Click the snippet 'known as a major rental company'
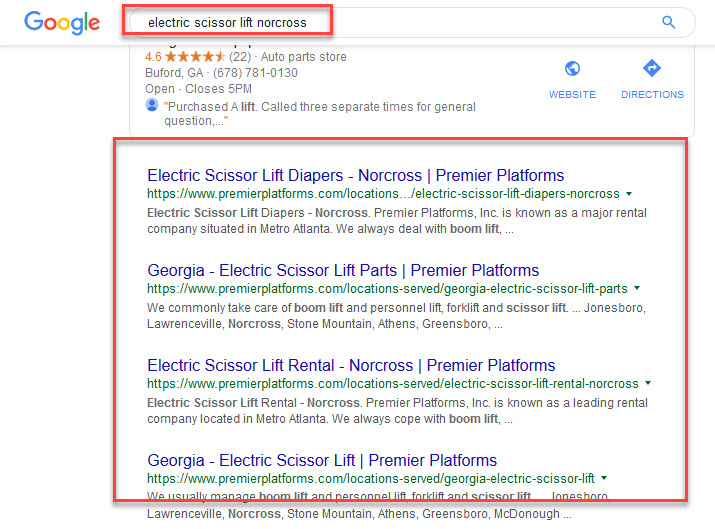715x529 pixels. (397, 221)
